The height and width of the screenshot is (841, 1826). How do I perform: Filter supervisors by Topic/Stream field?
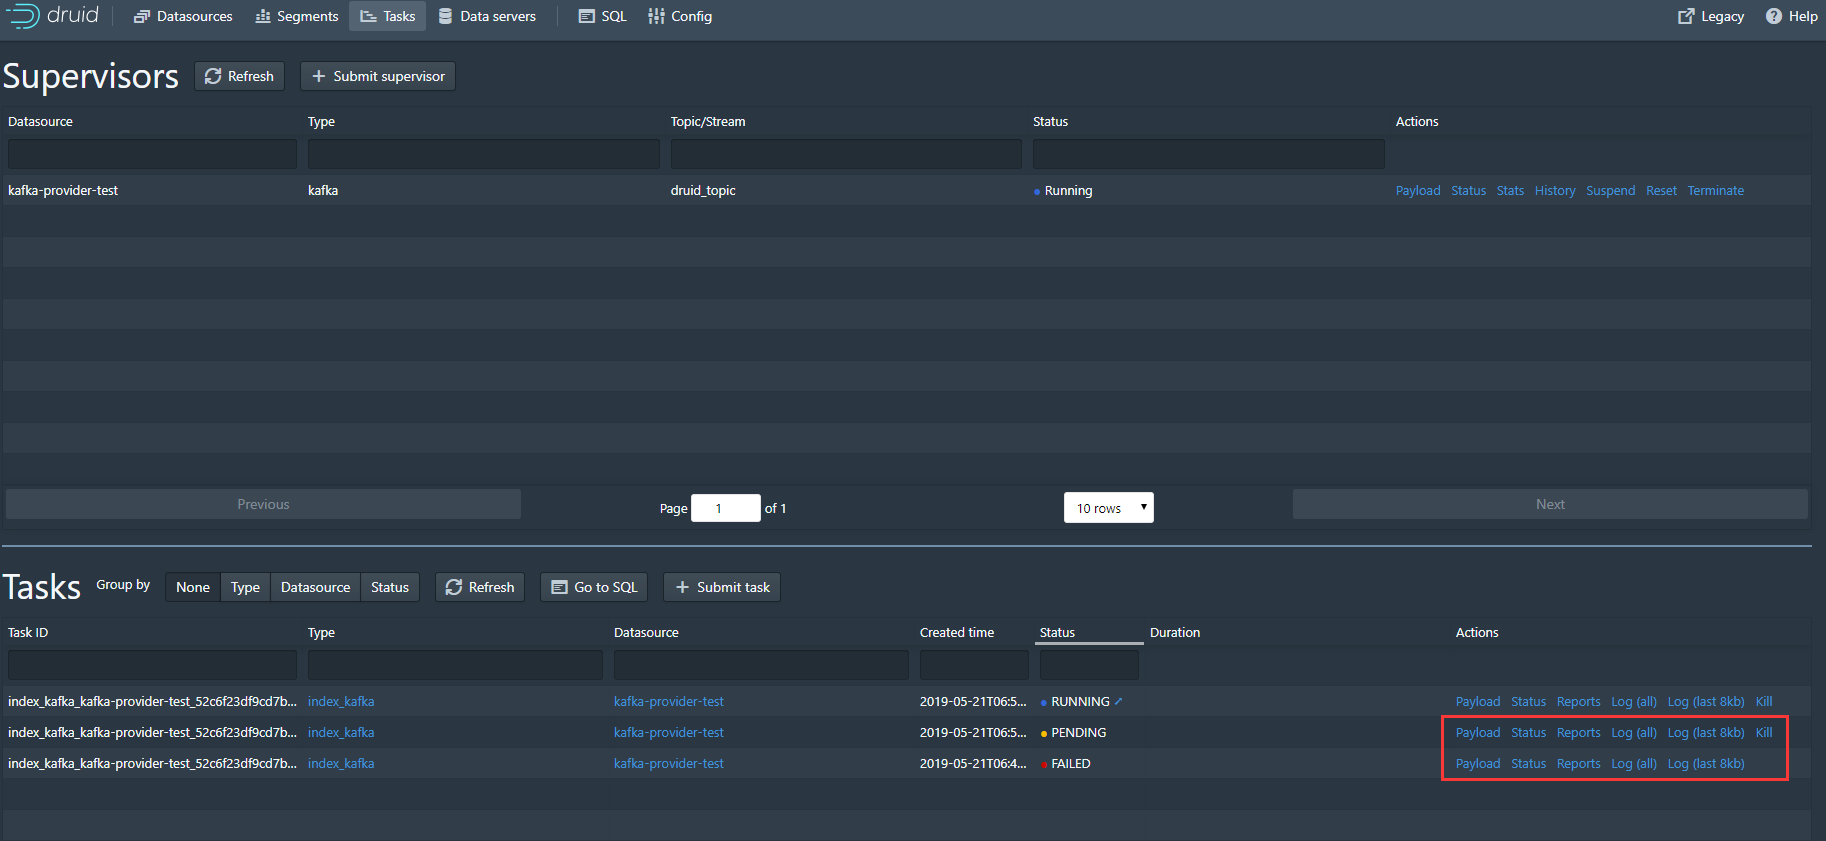[x=846, y=154]
